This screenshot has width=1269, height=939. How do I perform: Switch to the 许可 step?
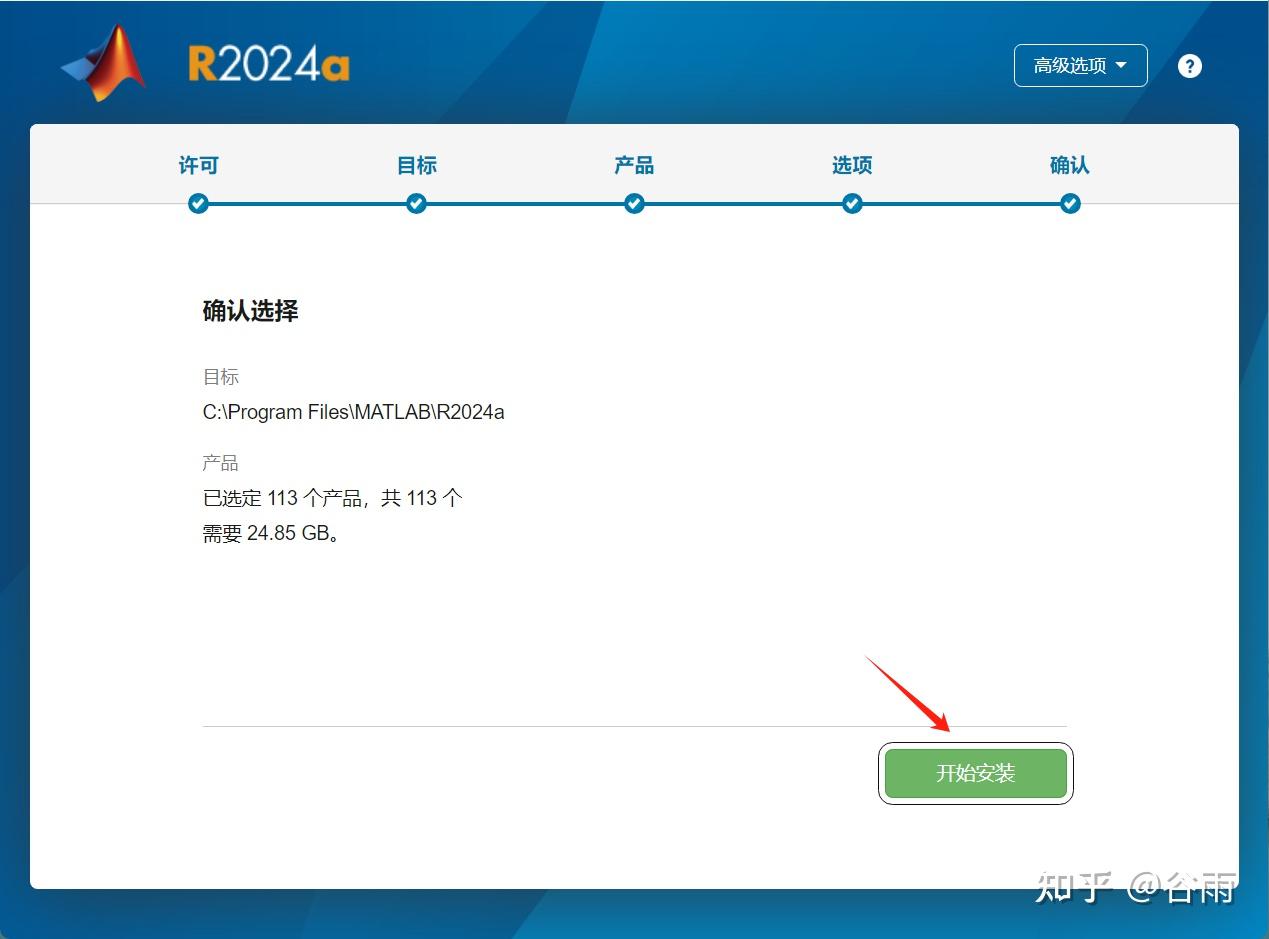tap(198, 165)
